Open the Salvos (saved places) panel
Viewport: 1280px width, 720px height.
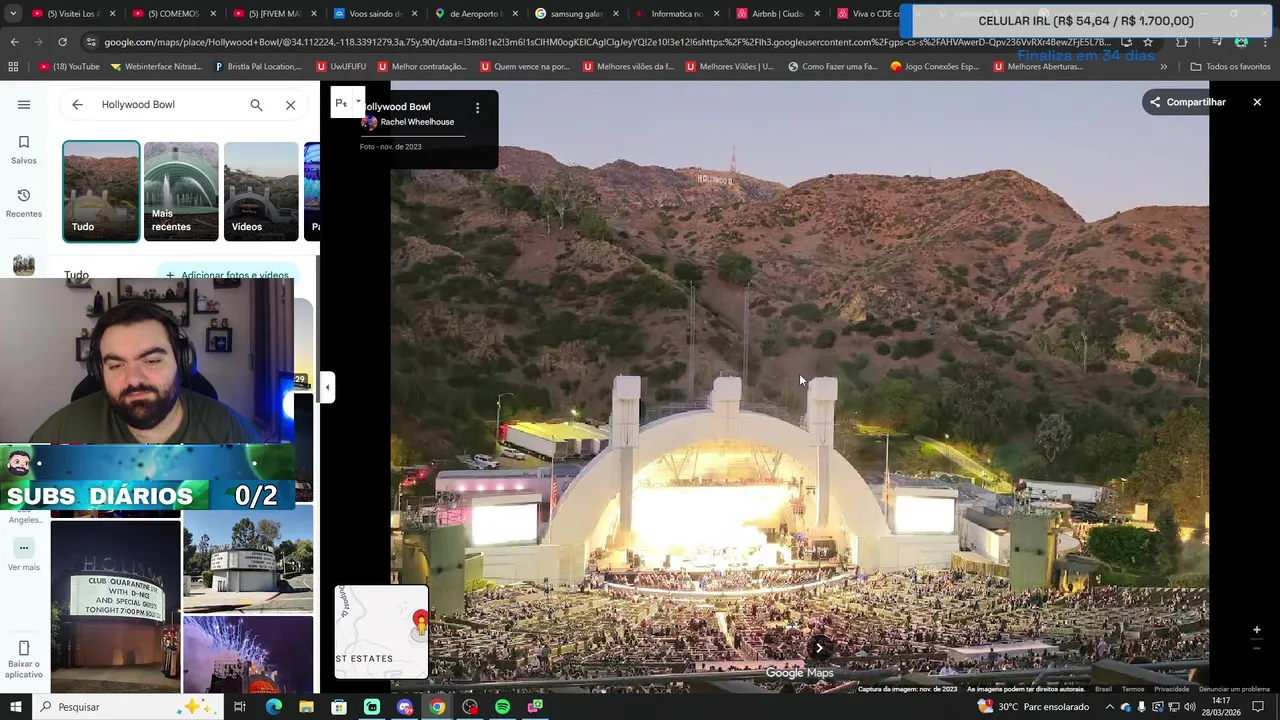point(24,150)
